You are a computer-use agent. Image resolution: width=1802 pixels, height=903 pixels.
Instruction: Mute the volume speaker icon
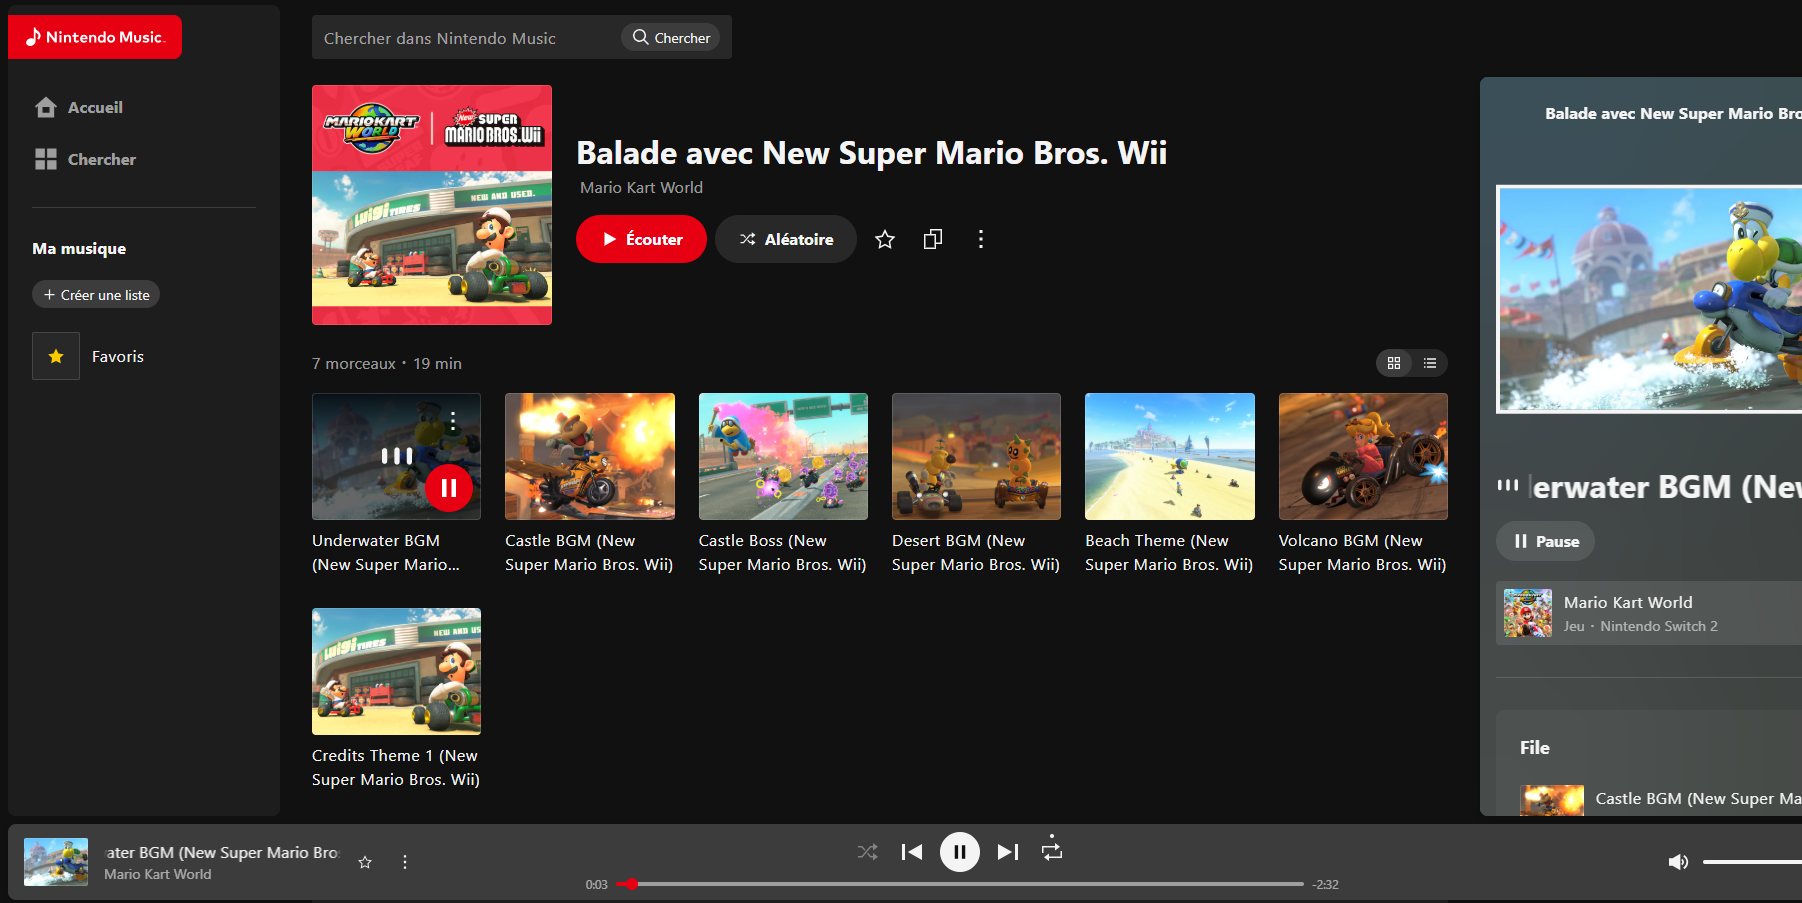pos(1678,862)
